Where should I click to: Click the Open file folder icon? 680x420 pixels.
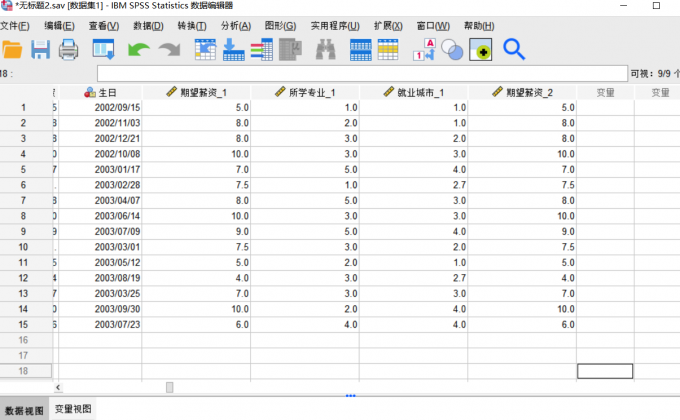click(x=11, y=48)
